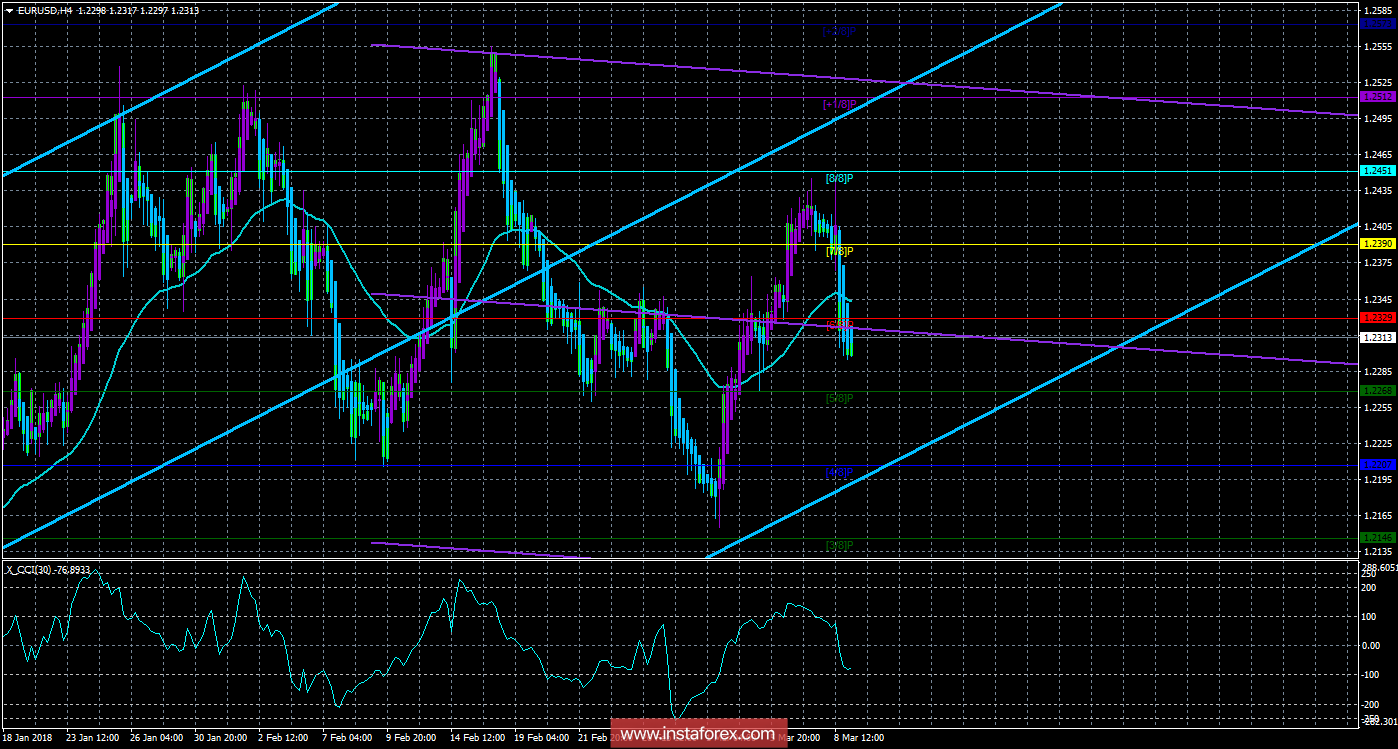The image size is (1398, 749).
Task: Select the [+1/8]P Murray level label
Action: click(839, 104)
